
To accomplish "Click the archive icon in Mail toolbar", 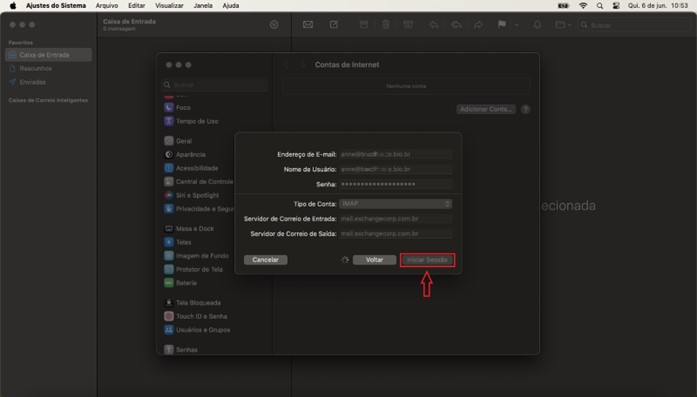I will coord(364,24).
